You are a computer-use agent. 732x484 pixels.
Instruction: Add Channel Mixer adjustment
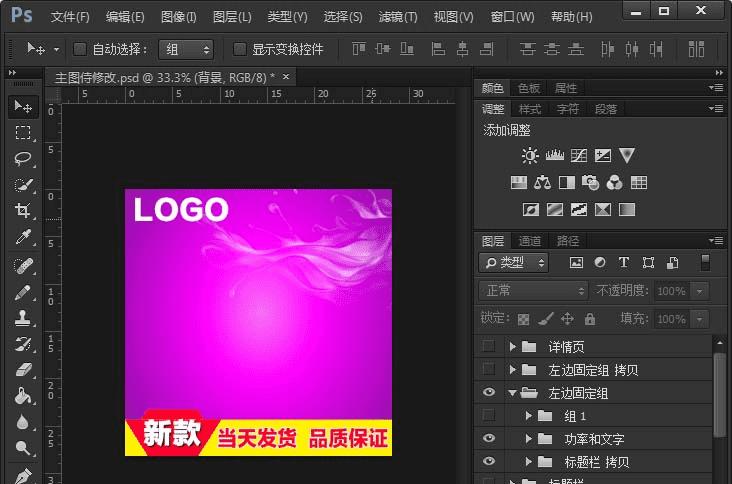pyautogui.click(x=614, y=182)
